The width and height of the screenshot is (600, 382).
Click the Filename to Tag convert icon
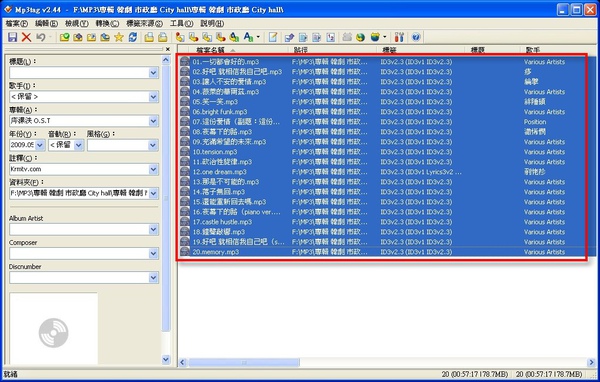click(x=194, y=37)
